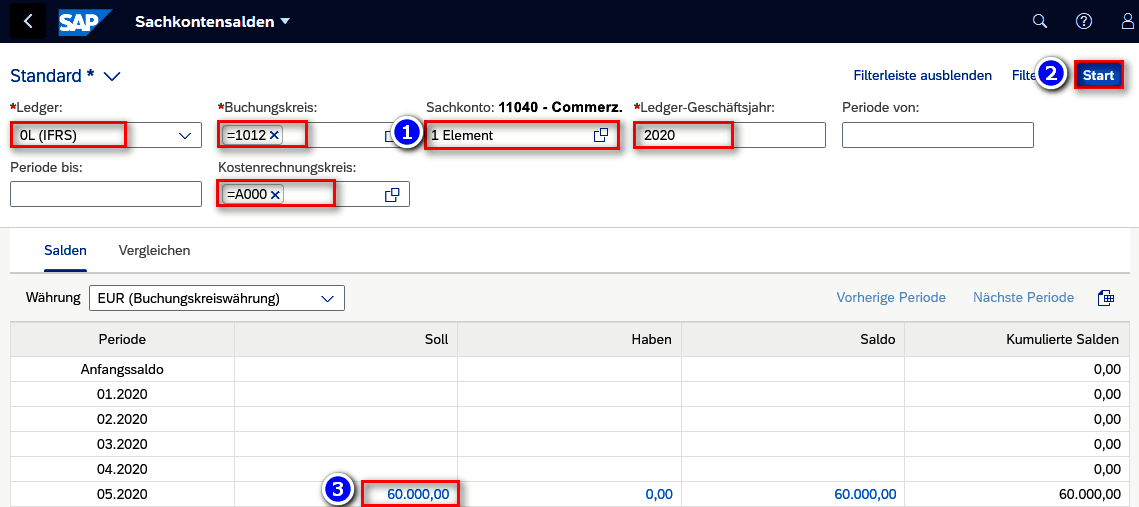Open help via question mark icon
The image size is (1139, 507).
pos(1084,21)
